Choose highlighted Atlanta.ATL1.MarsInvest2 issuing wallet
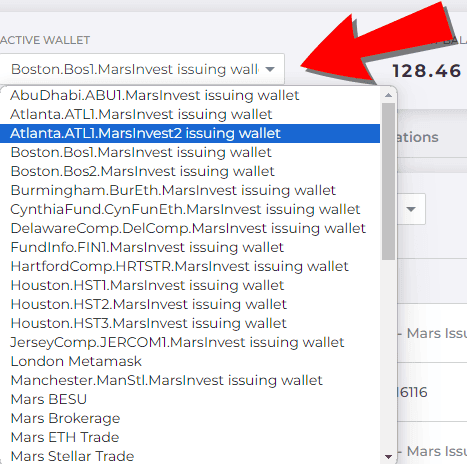Screen dimensions: 467x464 coord(190,133)
